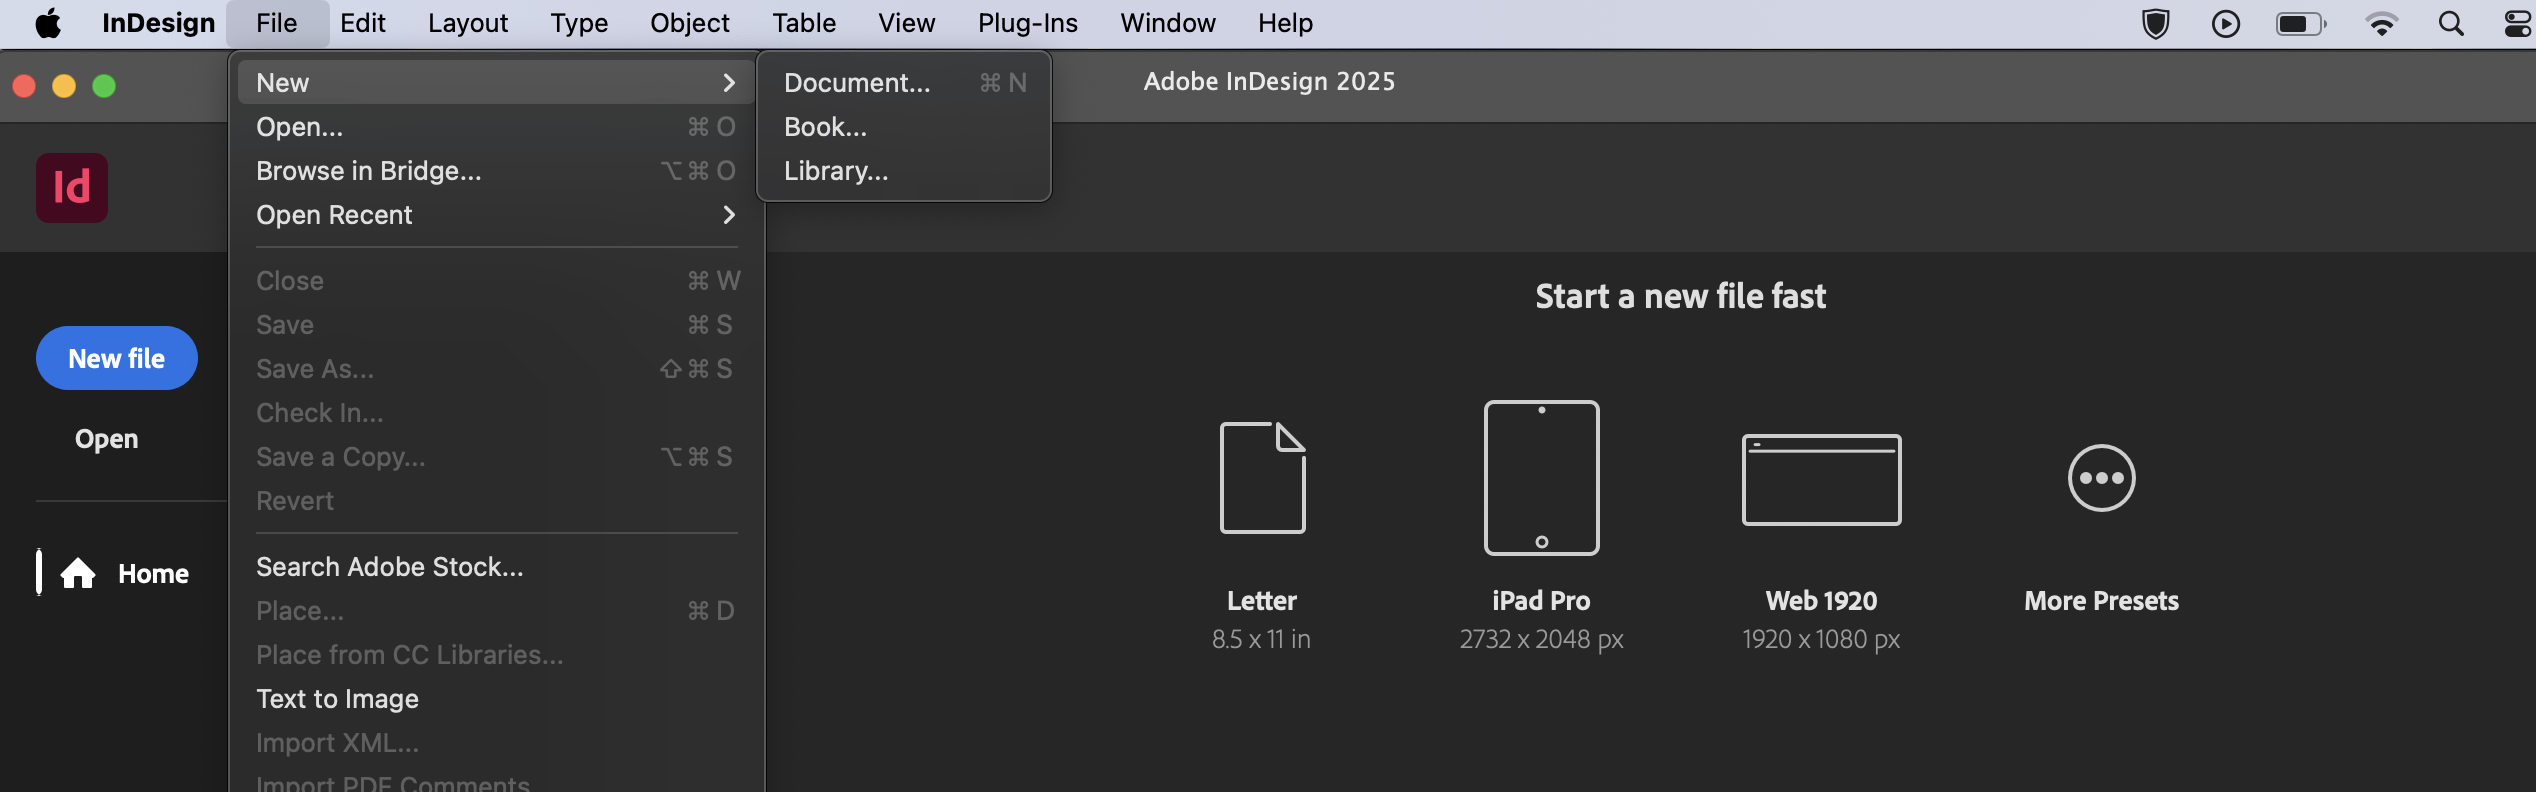The width and height of the screenshot is (2536, 792).
Task: Click the iPad Pro preset label
Action: tap(1541, 601)
